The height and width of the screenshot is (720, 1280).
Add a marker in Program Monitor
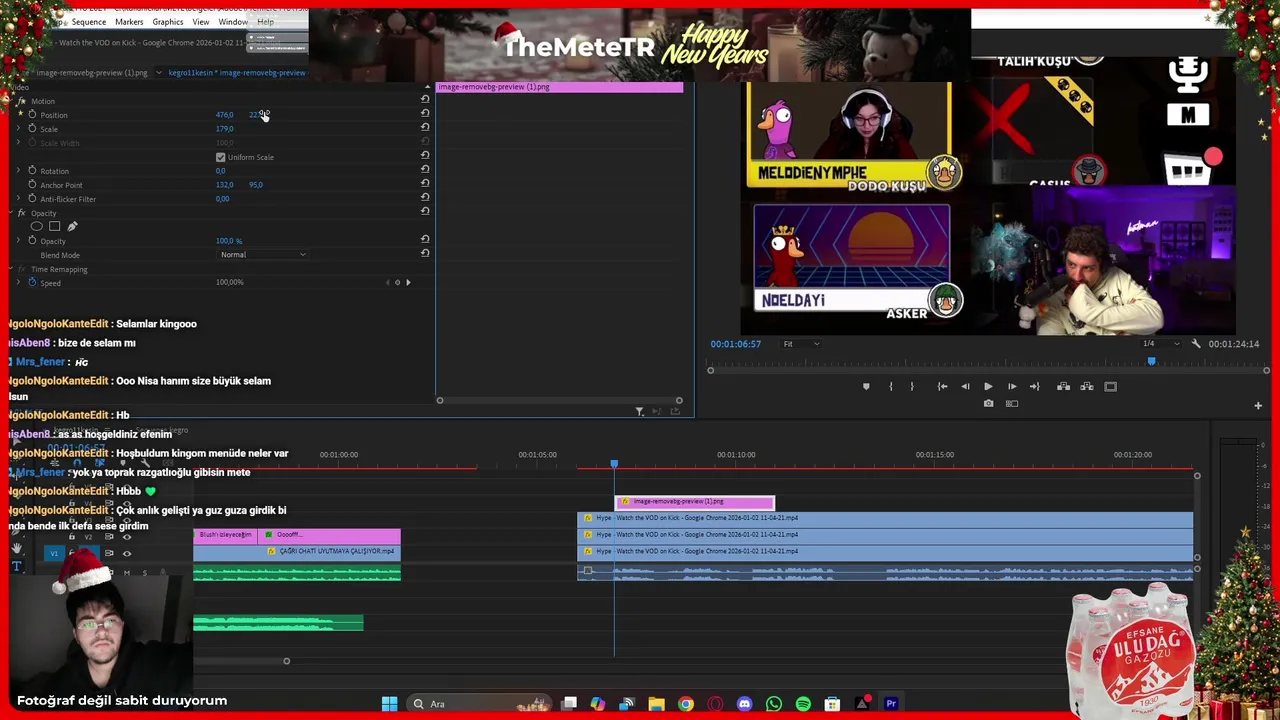866,386
